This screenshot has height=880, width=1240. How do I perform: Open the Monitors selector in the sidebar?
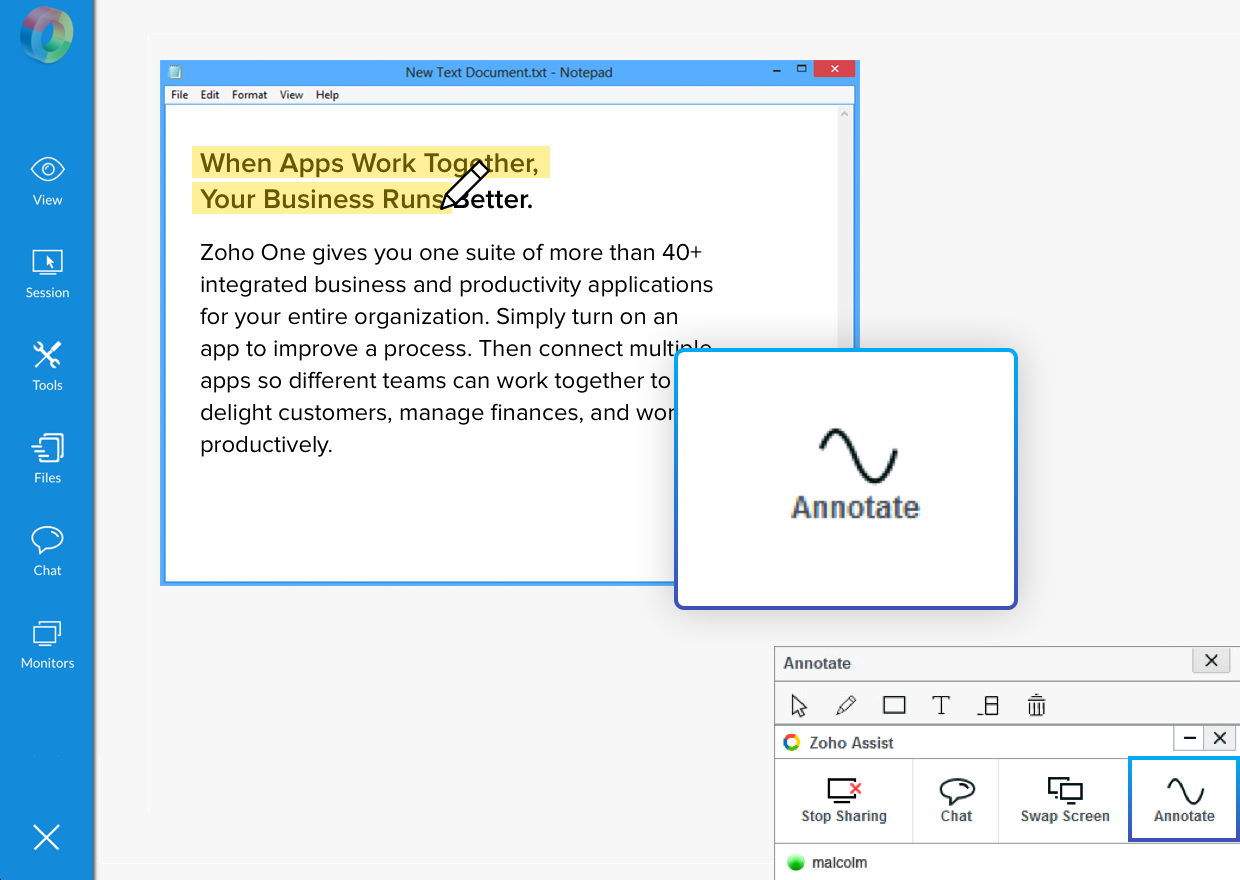click(47, 644)
